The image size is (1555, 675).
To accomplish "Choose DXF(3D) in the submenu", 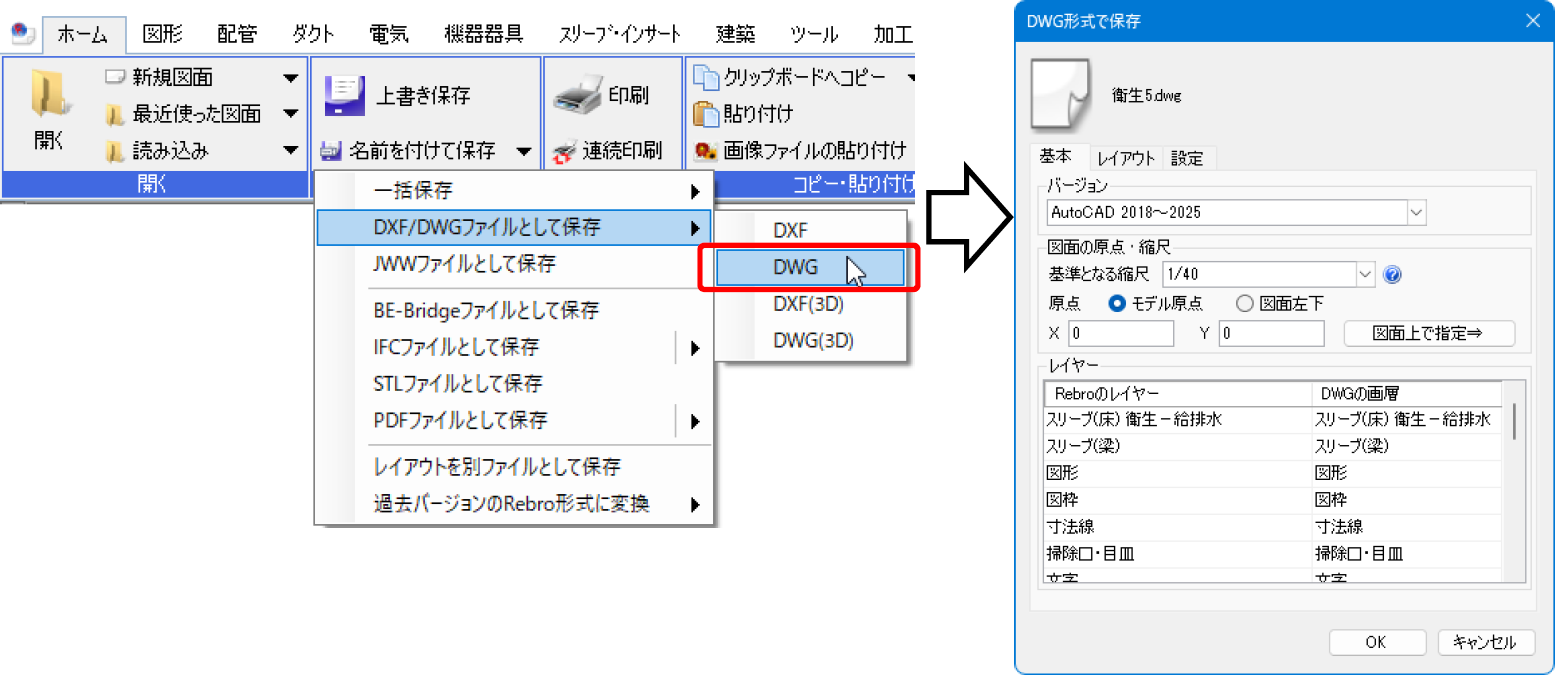I will (x=811, y=304).
